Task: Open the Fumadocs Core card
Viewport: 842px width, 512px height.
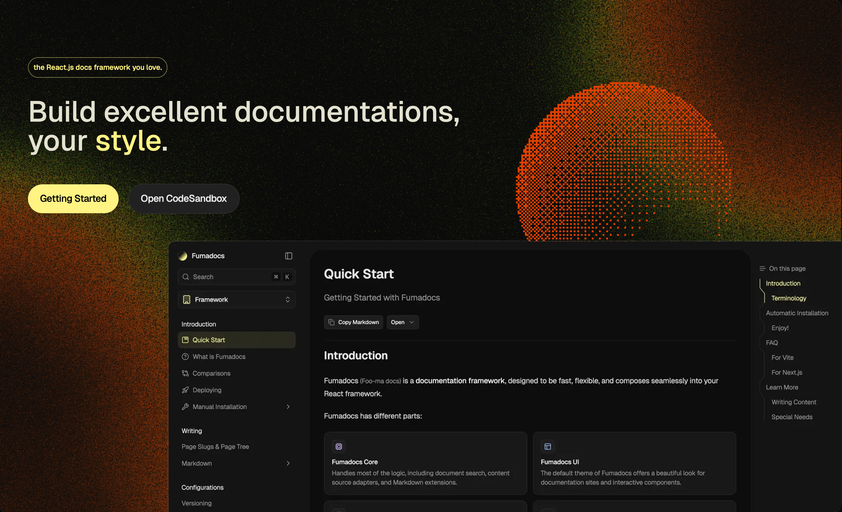Action: tap(425, 463)
